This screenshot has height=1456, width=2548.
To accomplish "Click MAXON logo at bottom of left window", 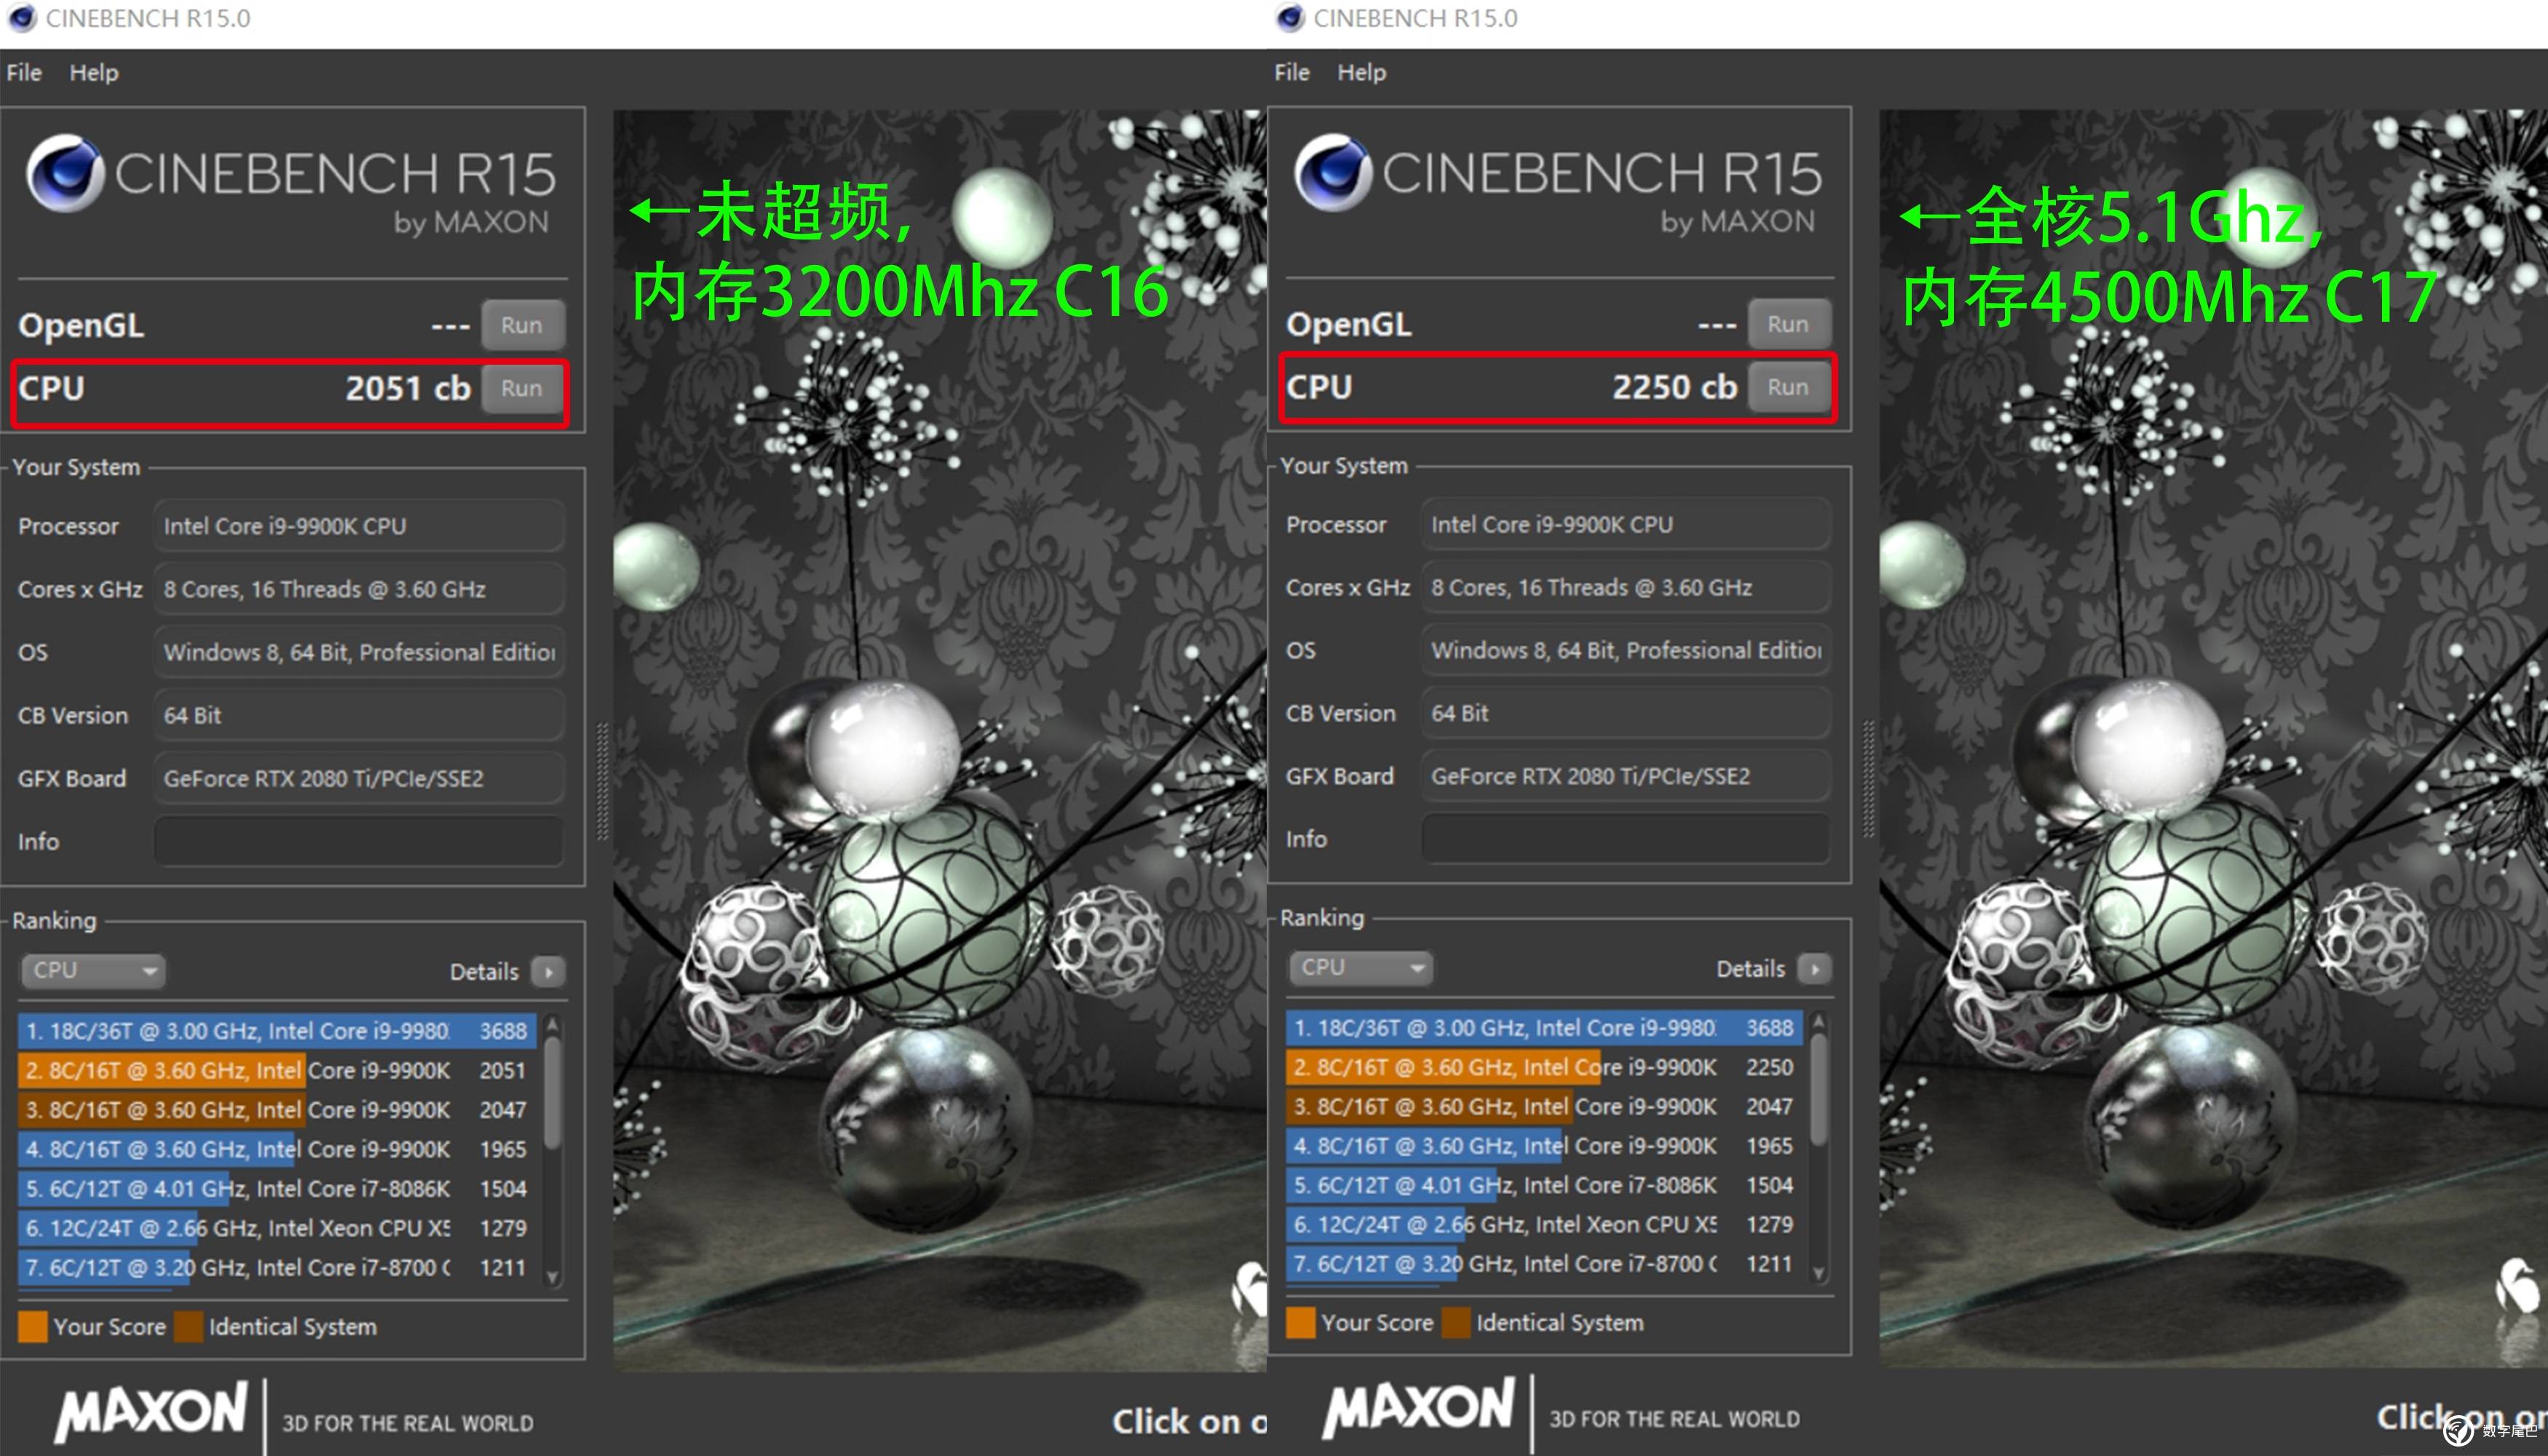I will click(x=152, y=1413).
